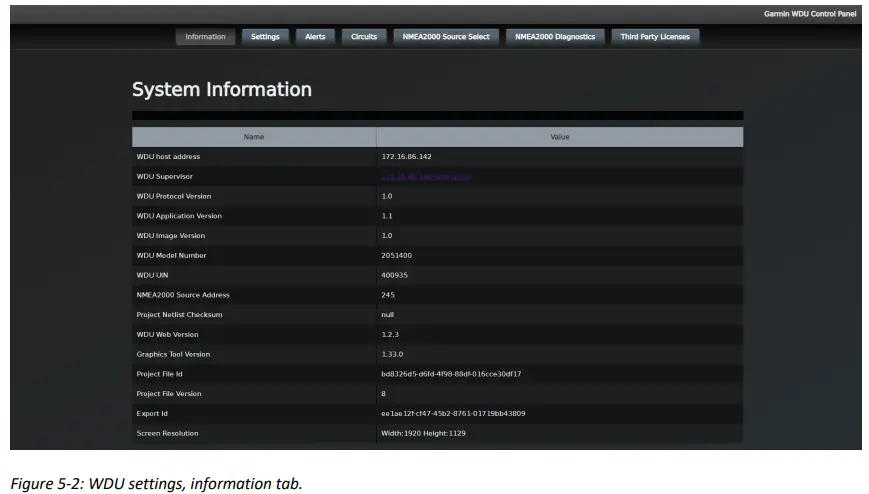The height and width of the screenshot is (494, 869).
Task: Click the WDU Image Version label
Action: [x=171, y=236]
